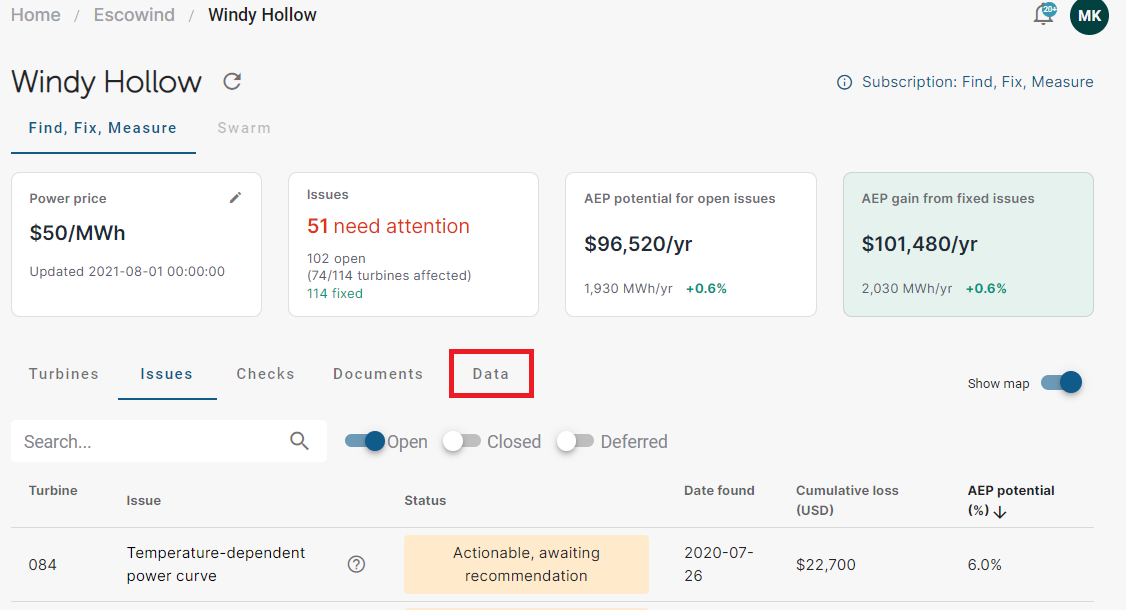Open the Documents tab
Image resolution: width=1126 pixels, height=610 pixels.
[378, 374]
